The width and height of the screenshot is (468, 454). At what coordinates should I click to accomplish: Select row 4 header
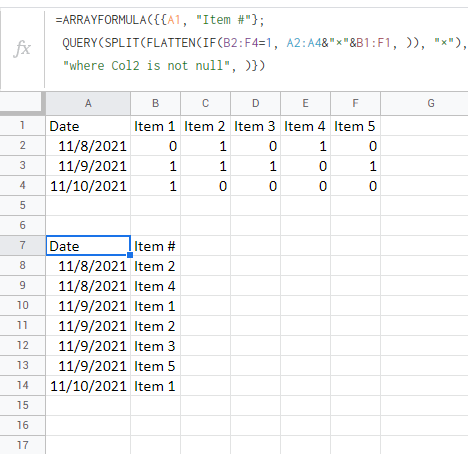22,186
